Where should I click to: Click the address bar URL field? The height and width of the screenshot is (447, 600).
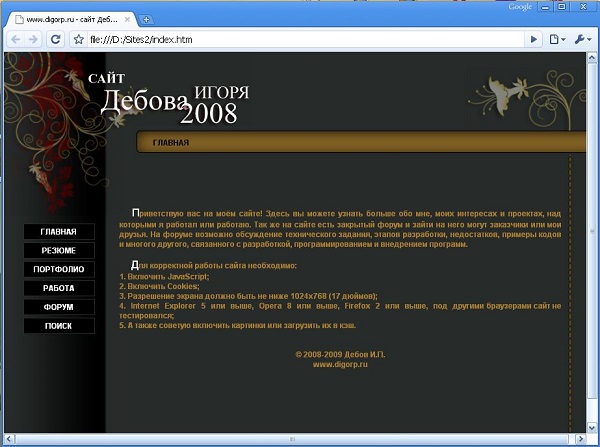300,39
